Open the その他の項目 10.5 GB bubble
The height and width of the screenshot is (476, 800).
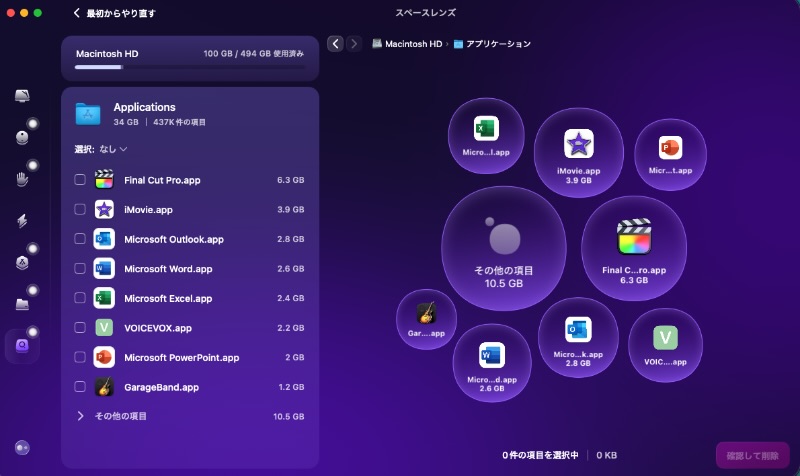tap(504, 248)
